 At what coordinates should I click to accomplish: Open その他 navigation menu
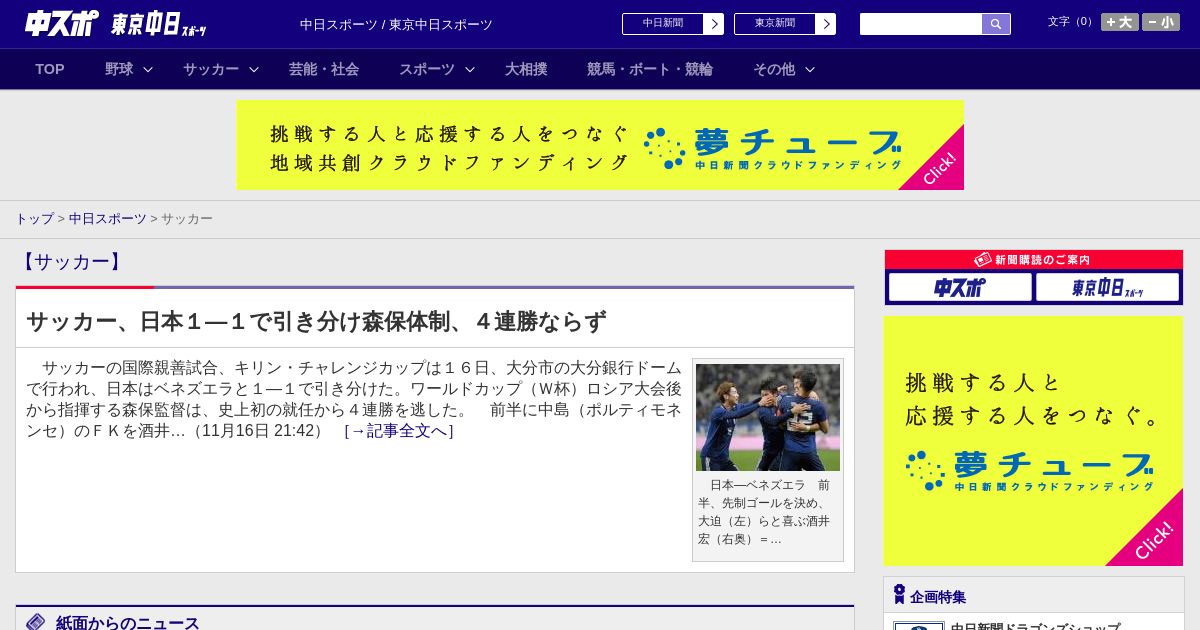pyautogui.click(x=774, y=69)
